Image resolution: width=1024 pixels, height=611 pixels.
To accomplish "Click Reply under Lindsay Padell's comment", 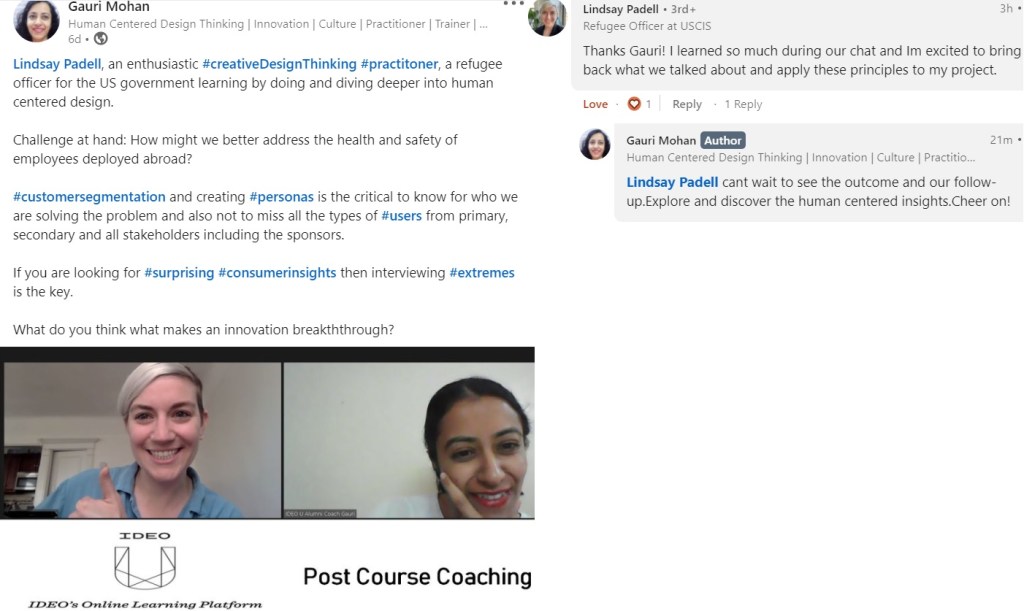I will [x=687, y=104].
